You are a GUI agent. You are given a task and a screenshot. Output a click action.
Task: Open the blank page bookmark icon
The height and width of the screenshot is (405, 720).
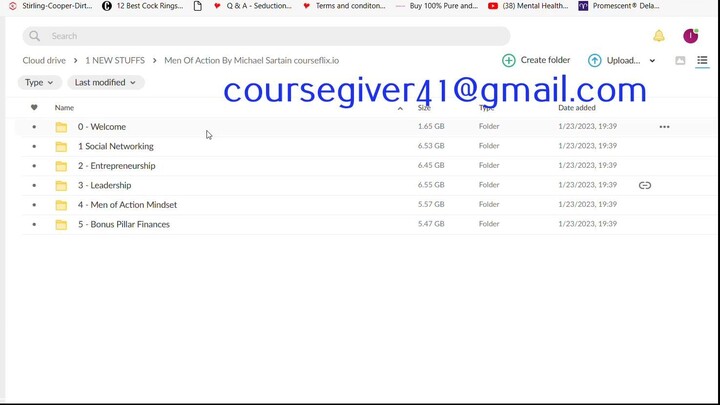coord(197,6)
